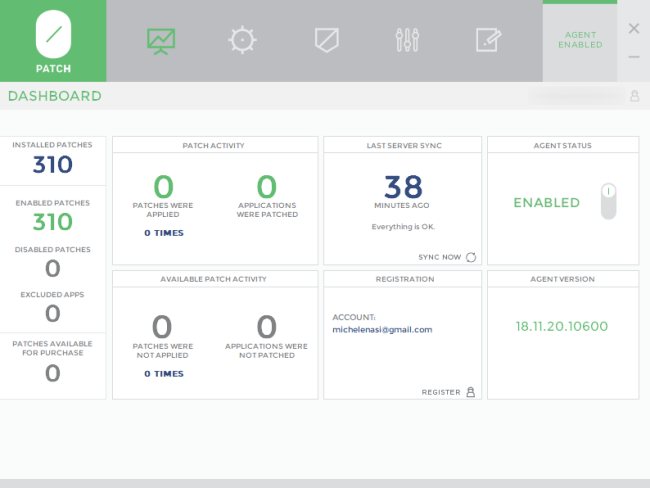Open the sliders options icon tab
This screenshot has width=650, height=488.
pyautogui.click(x=407, y=40)
